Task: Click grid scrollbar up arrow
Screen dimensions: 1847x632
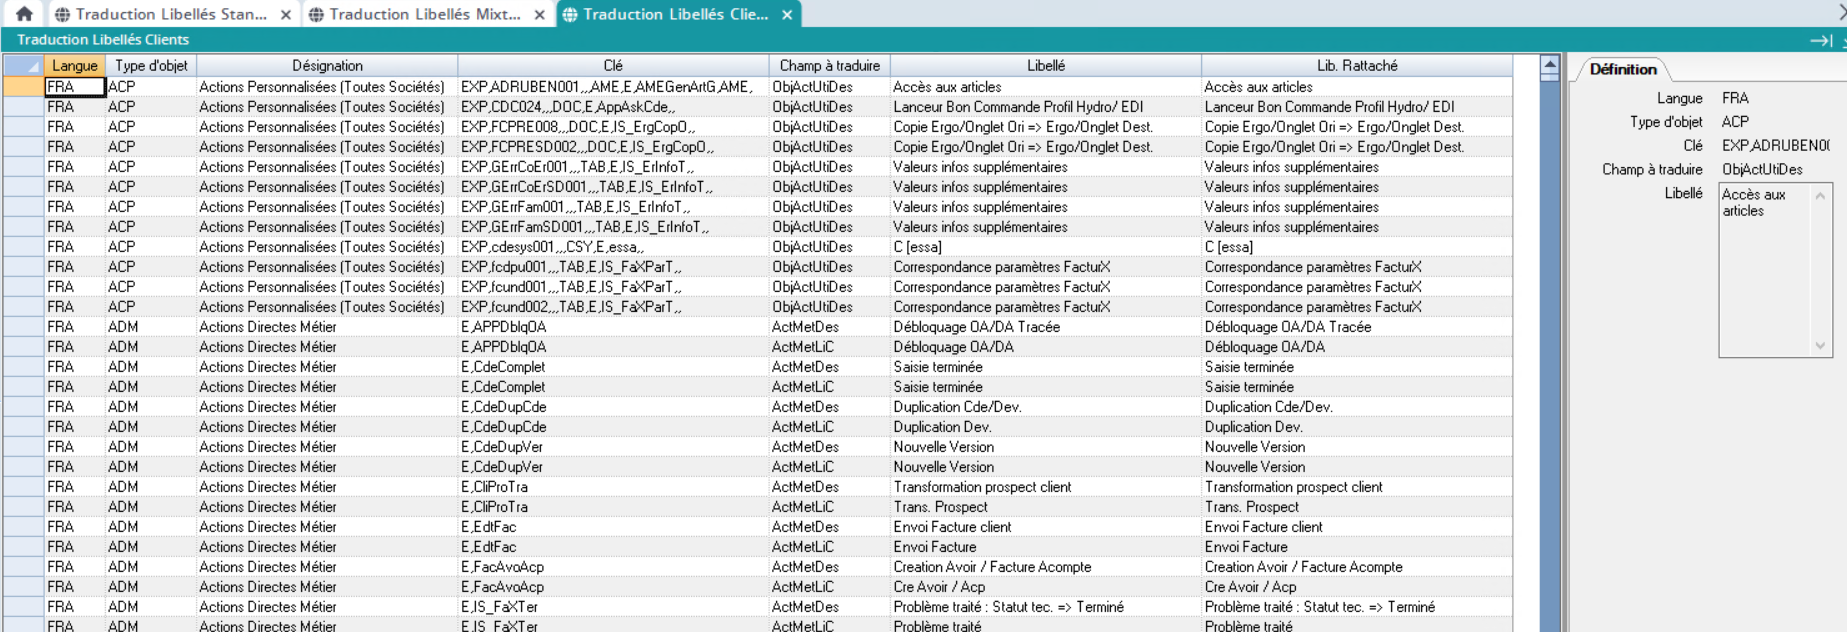Action: click(x=1550, y=66)
